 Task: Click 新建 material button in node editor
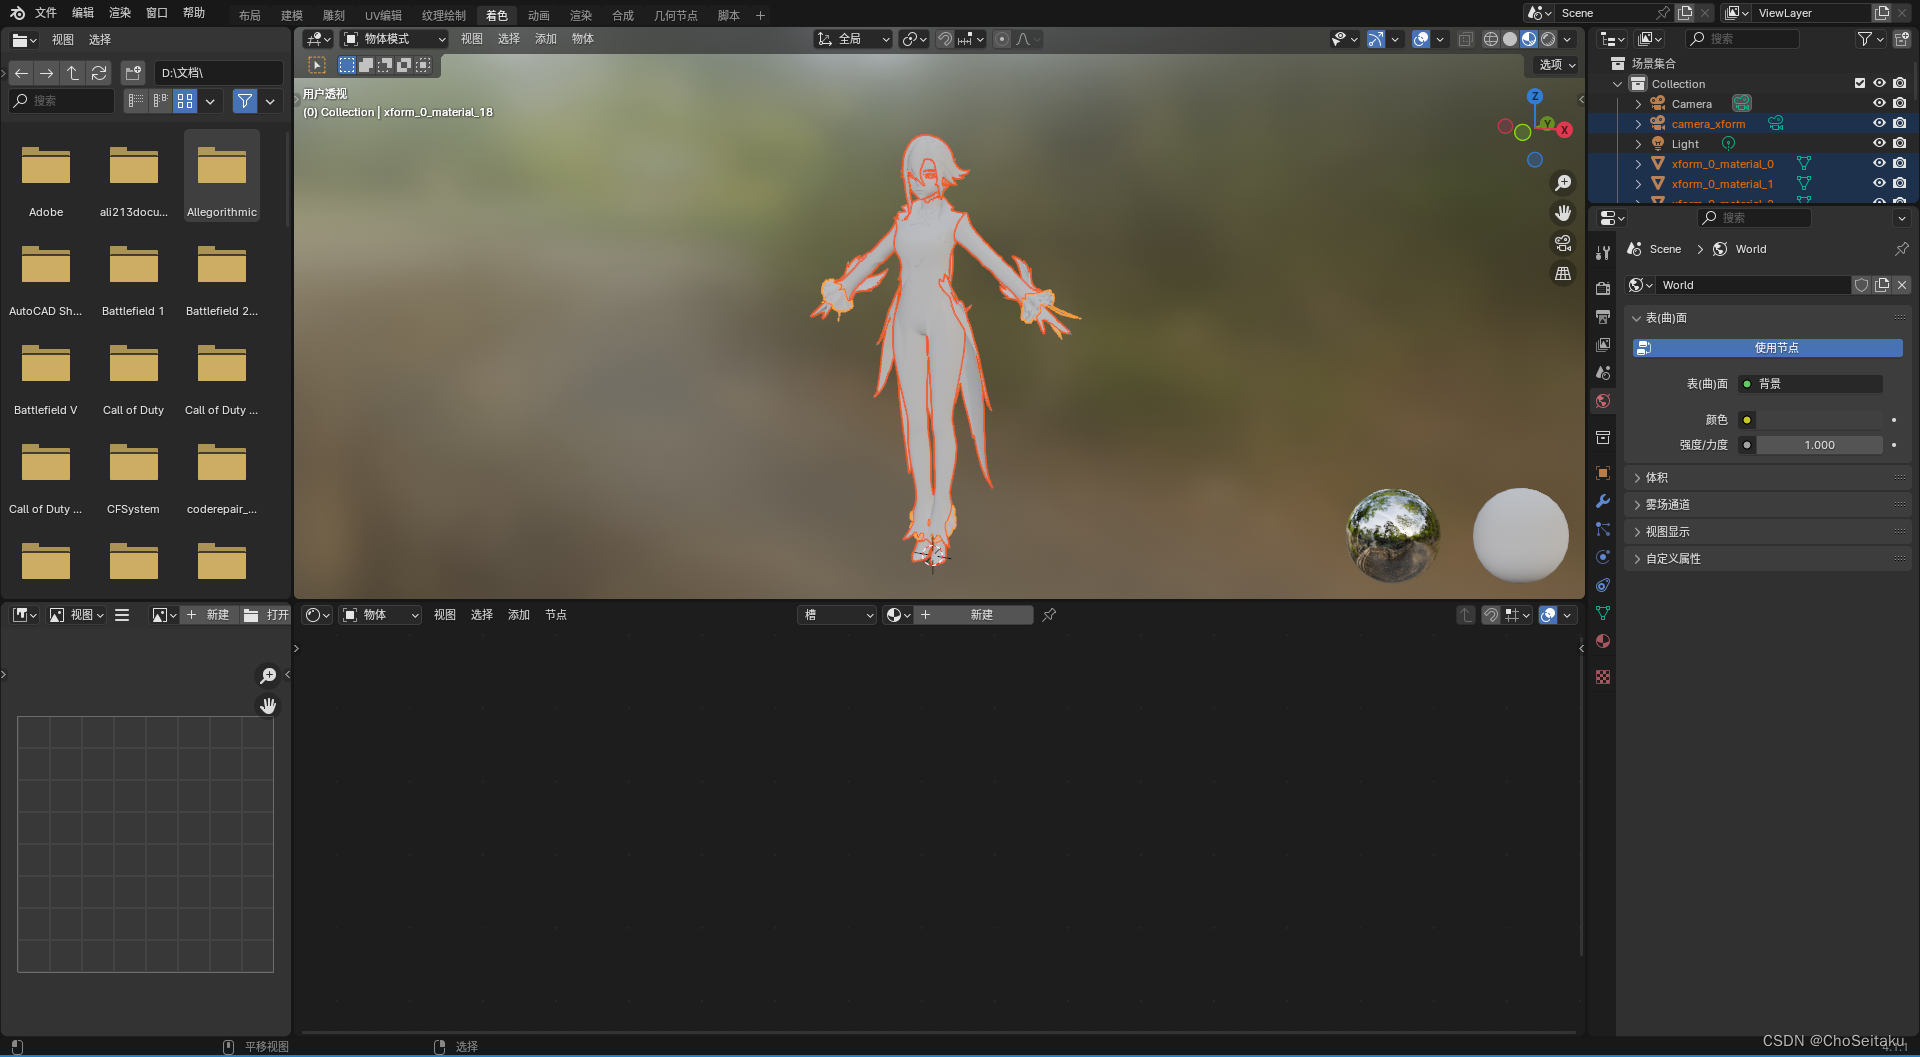click(x=975, y=615)
